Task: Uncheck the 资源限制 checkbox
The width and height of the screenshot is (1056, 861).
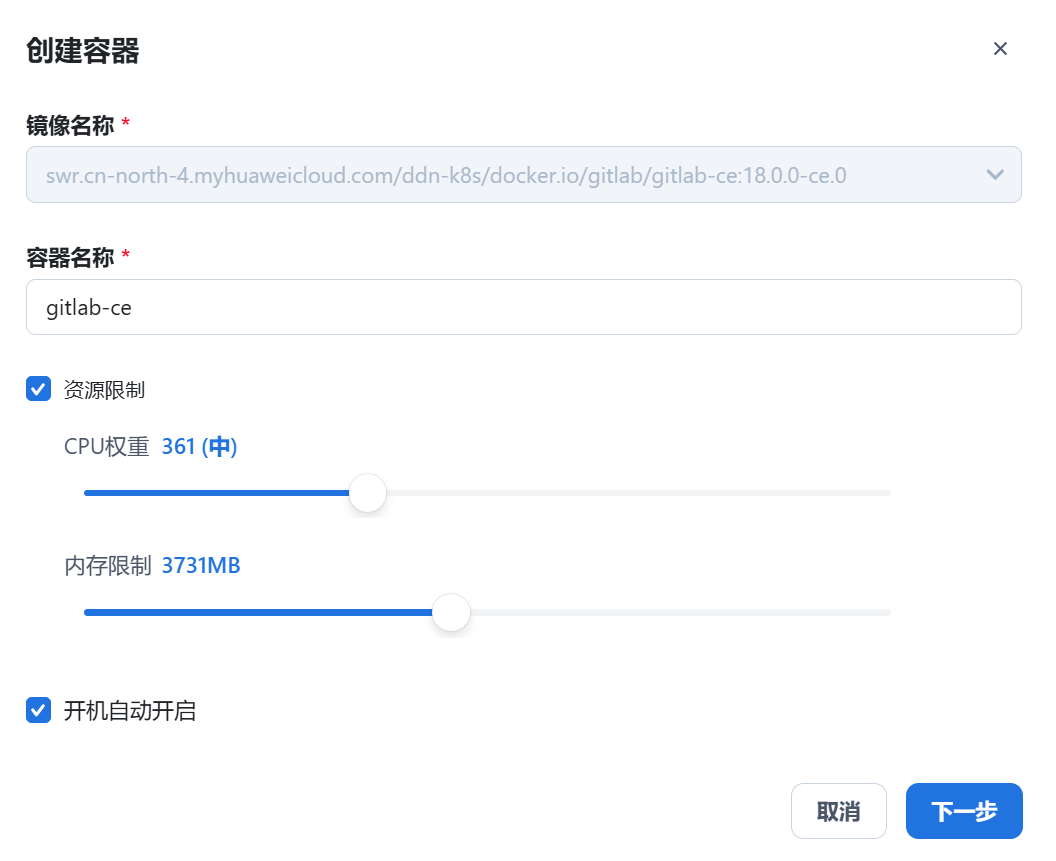Action: tap(39, 389)
